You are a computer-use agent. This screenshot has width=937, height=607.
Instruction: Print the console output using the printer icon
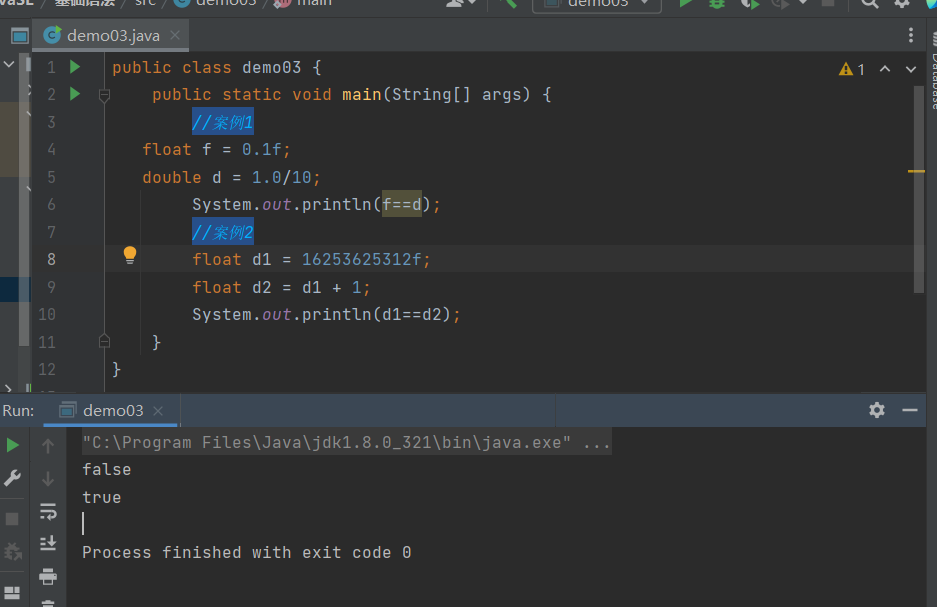tap(47, 576)
